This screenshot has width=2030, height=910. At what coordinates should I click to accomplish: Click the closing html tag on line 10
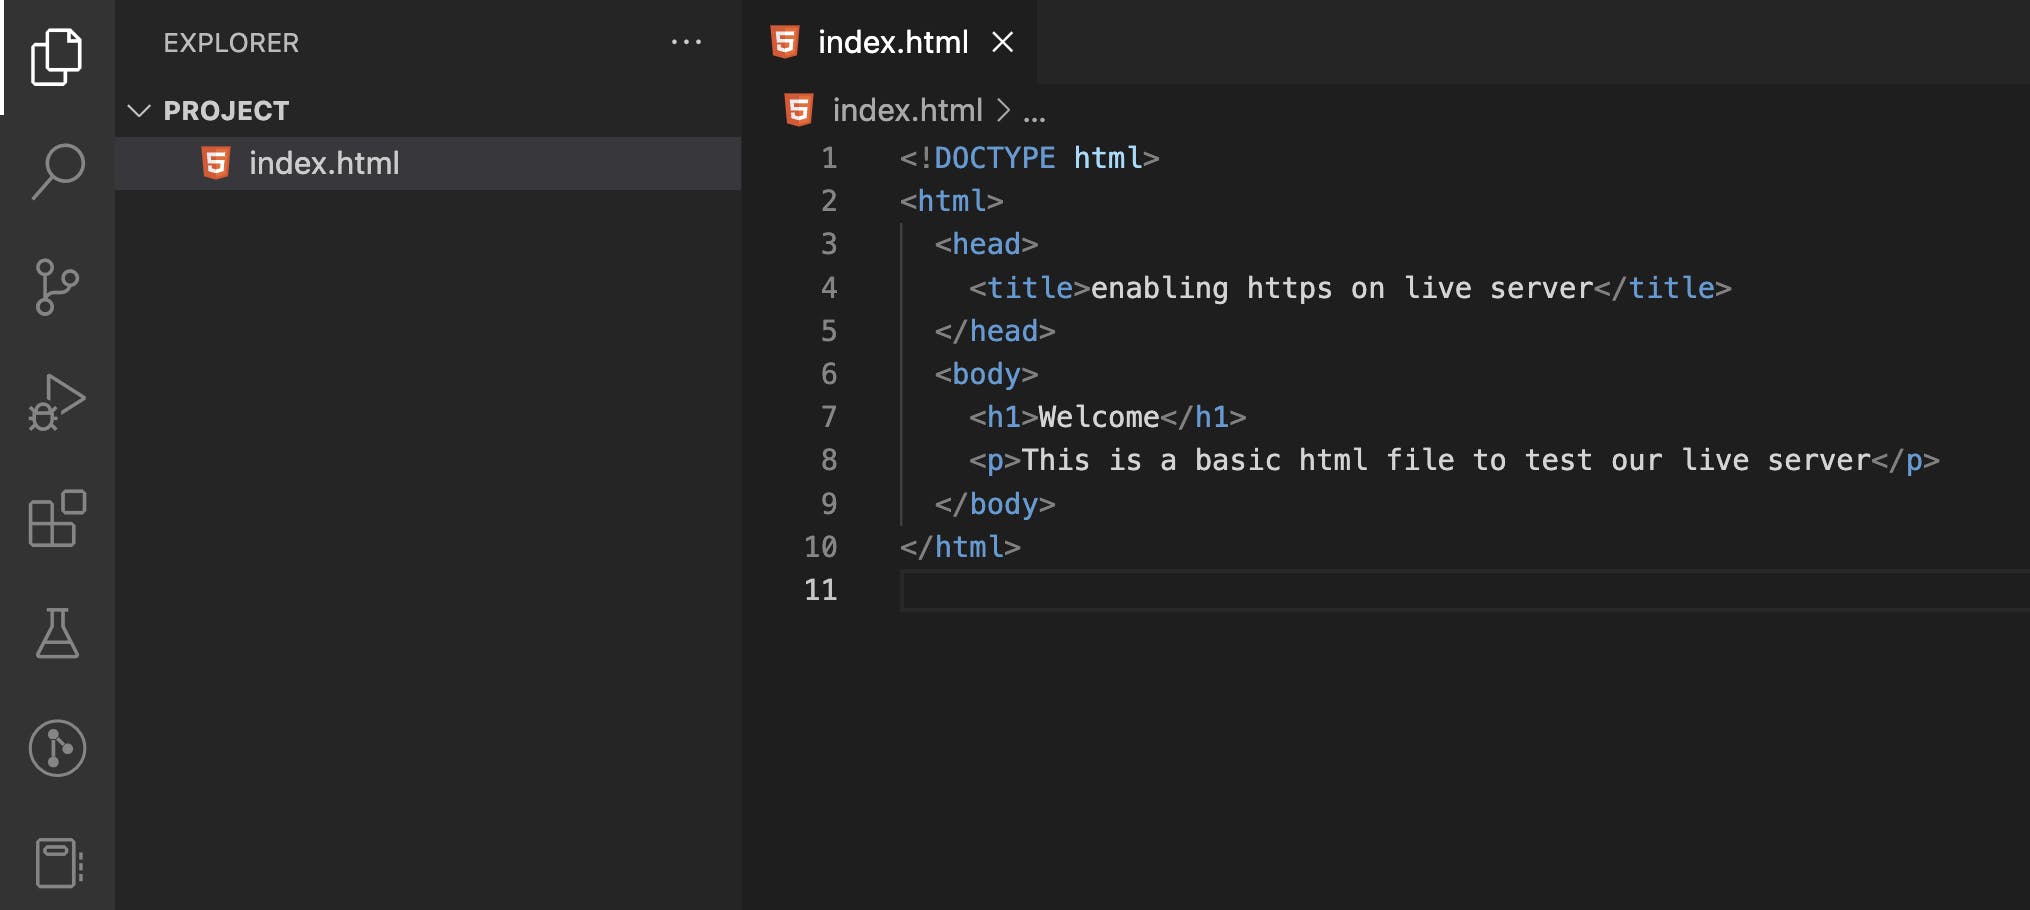point(960,547)
